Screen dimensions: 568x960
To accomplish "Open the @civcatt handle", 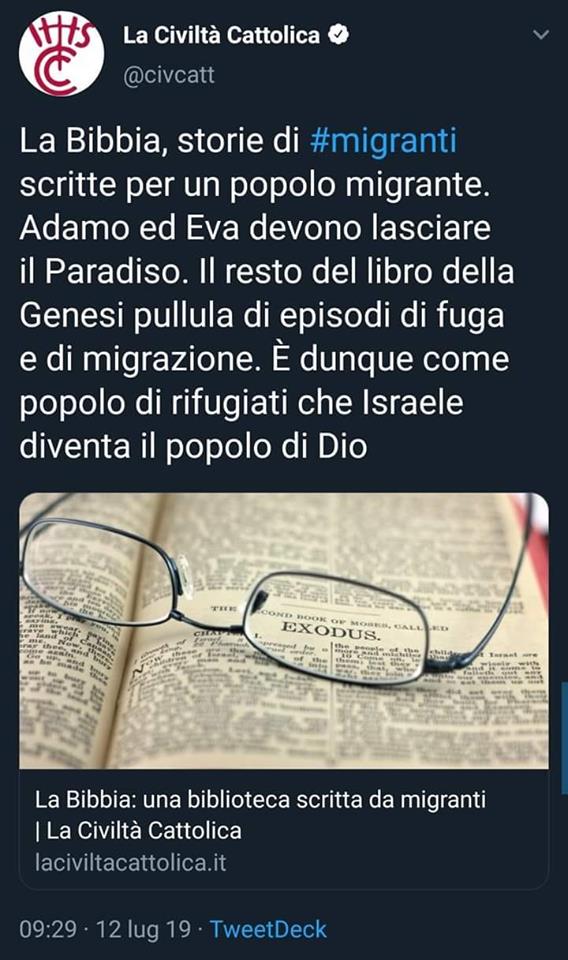I will 169,75.
